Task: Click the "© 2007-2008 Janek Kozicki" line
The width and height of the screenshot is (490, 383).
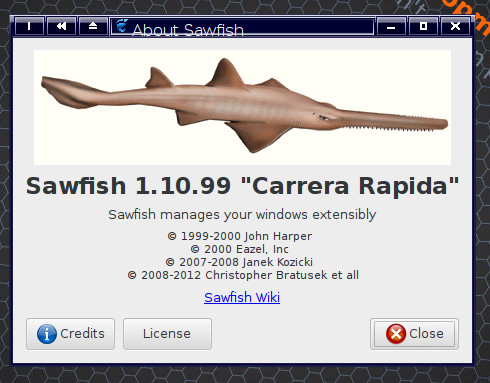Action: point(239,262)
